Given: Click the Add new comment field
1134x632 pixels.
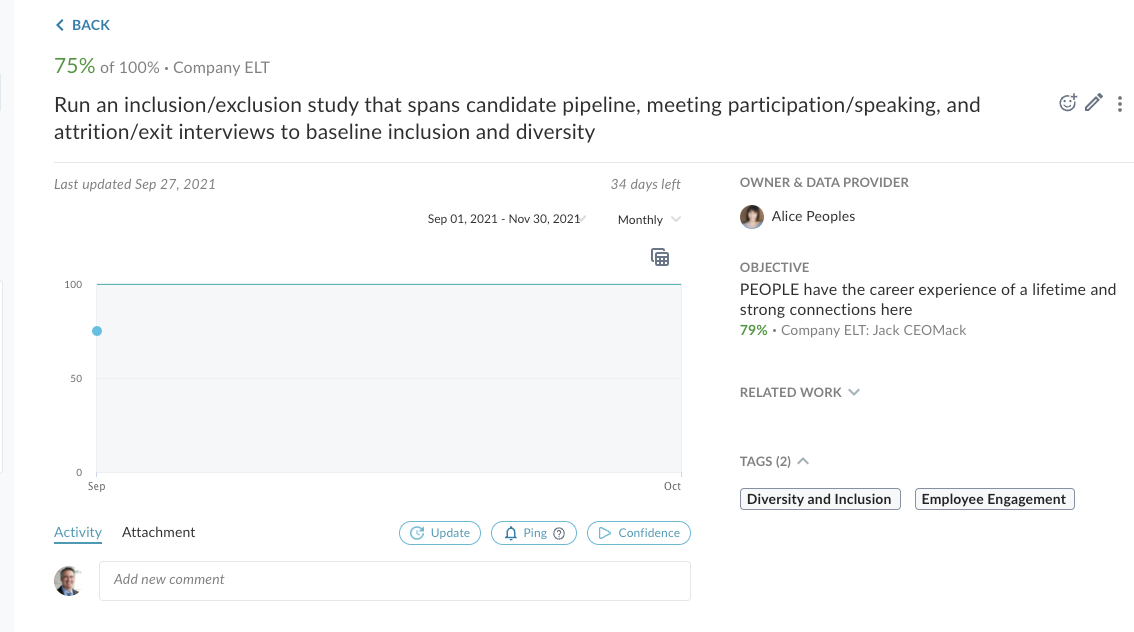Looking at the screenshot, I should click(x=395, y=581).
